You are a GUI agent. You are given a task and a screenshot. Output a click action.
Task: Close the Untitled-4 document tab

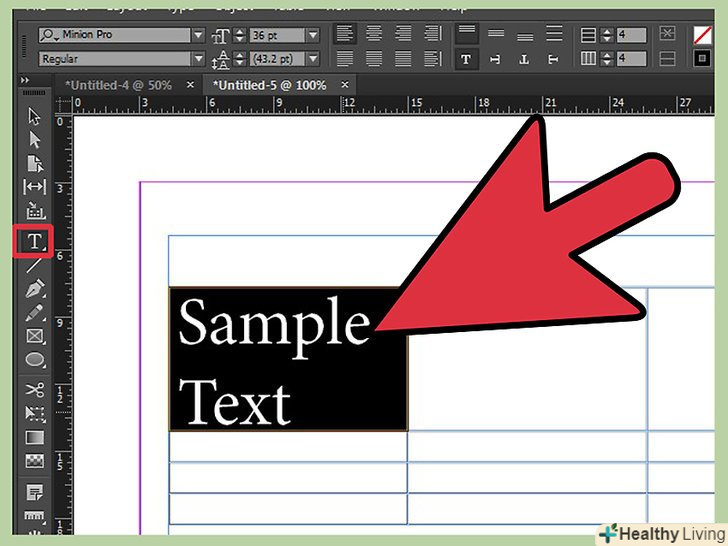pyautogui.click(x=190, y=85)
